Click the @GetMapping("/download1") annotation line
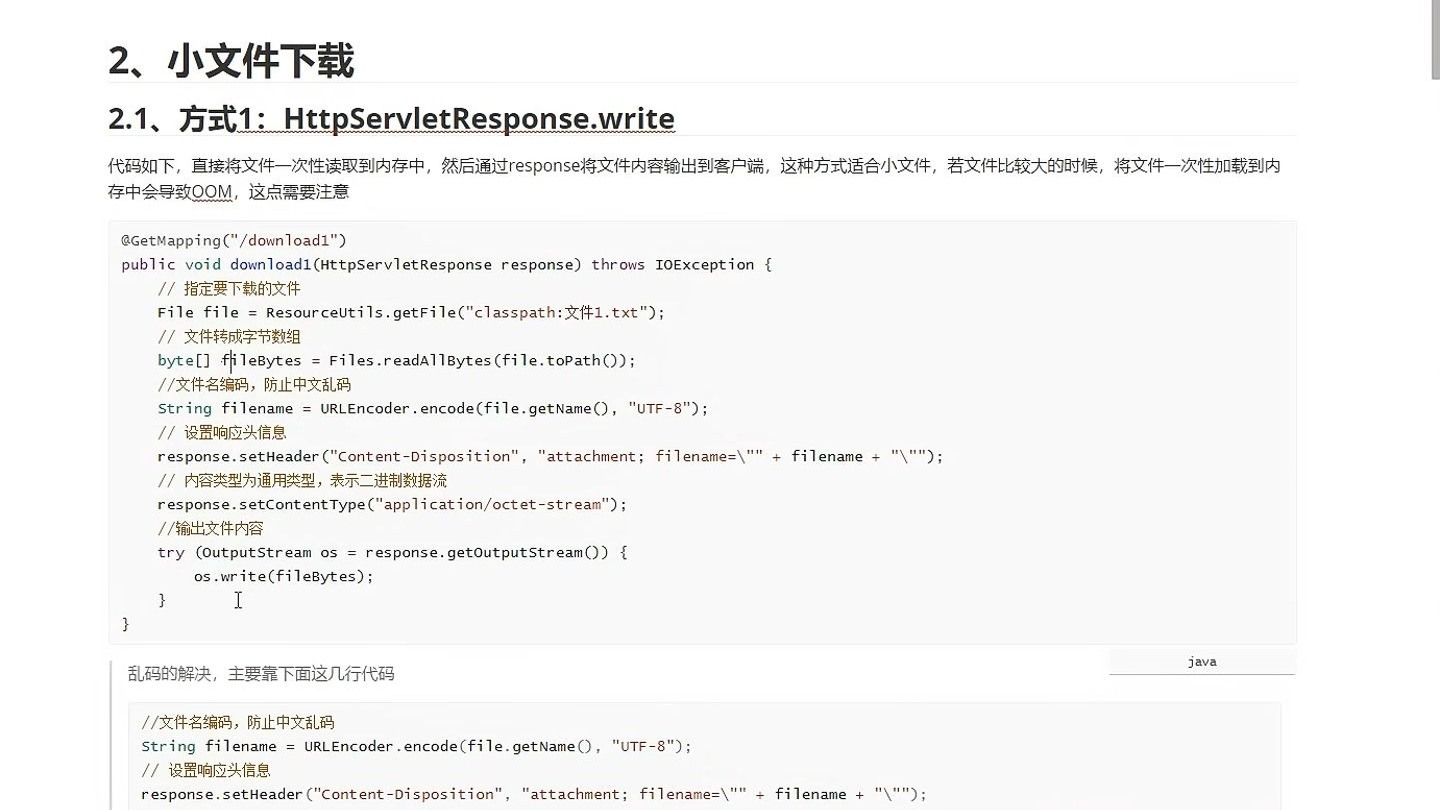This screenshot has width=1440, height=810. [234, 240]
